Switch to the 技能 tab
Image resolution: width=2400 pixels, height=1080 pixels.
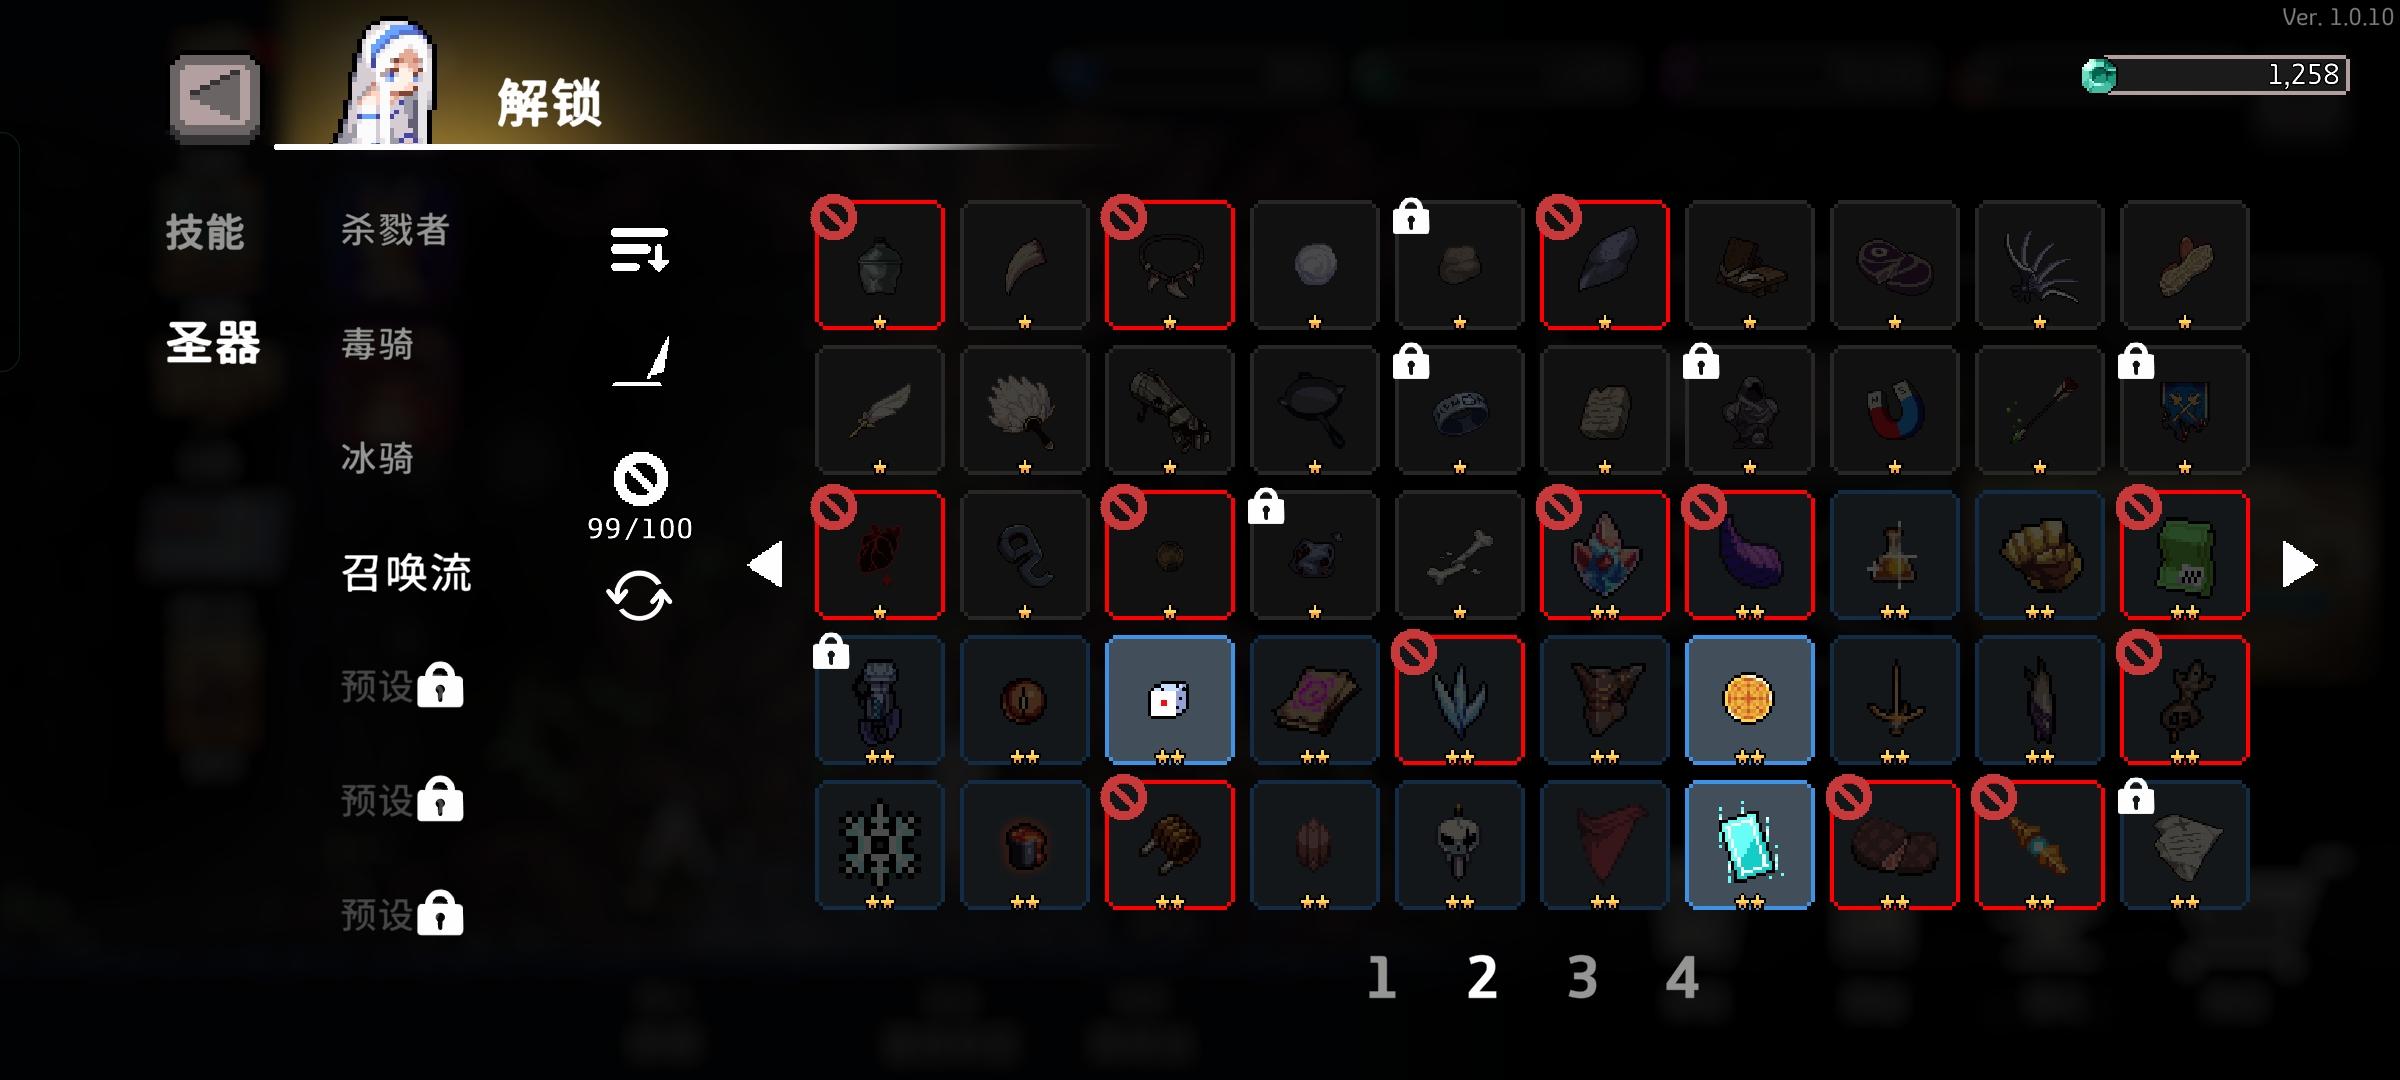205,232
